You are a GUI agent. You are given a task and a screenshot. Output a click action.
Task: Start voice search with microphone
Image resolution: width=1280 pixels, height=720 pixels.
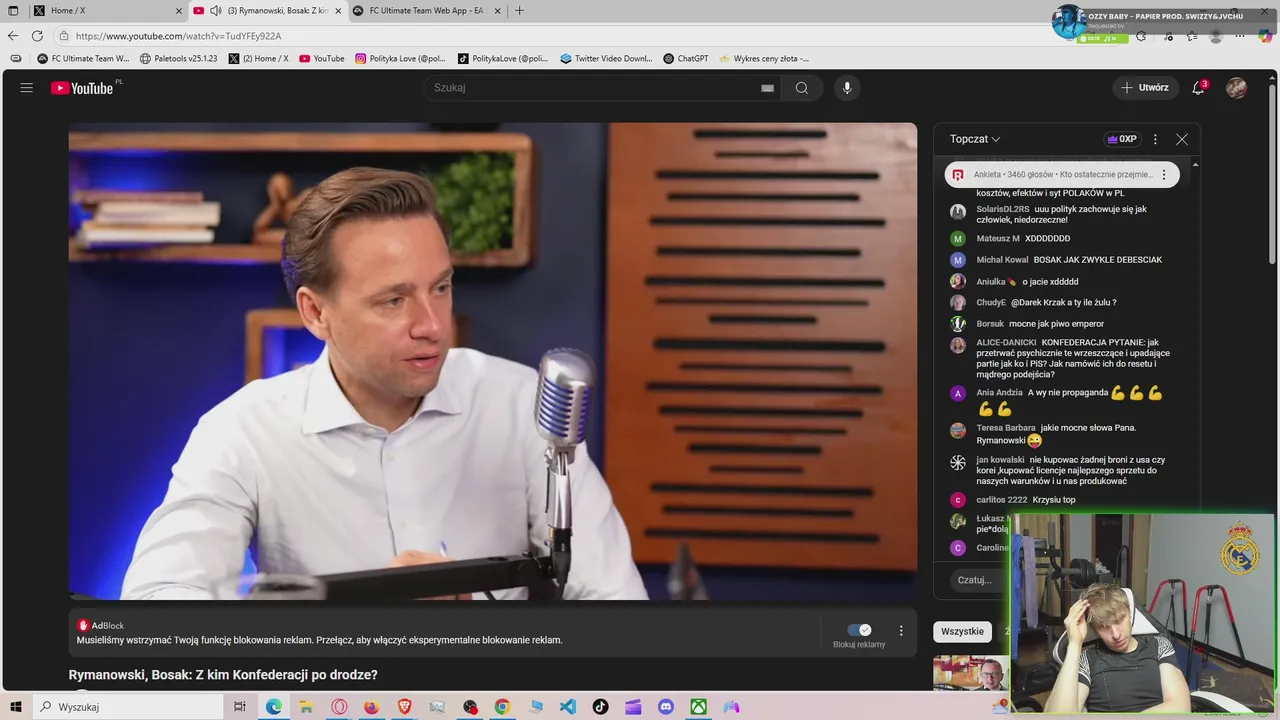847,88
